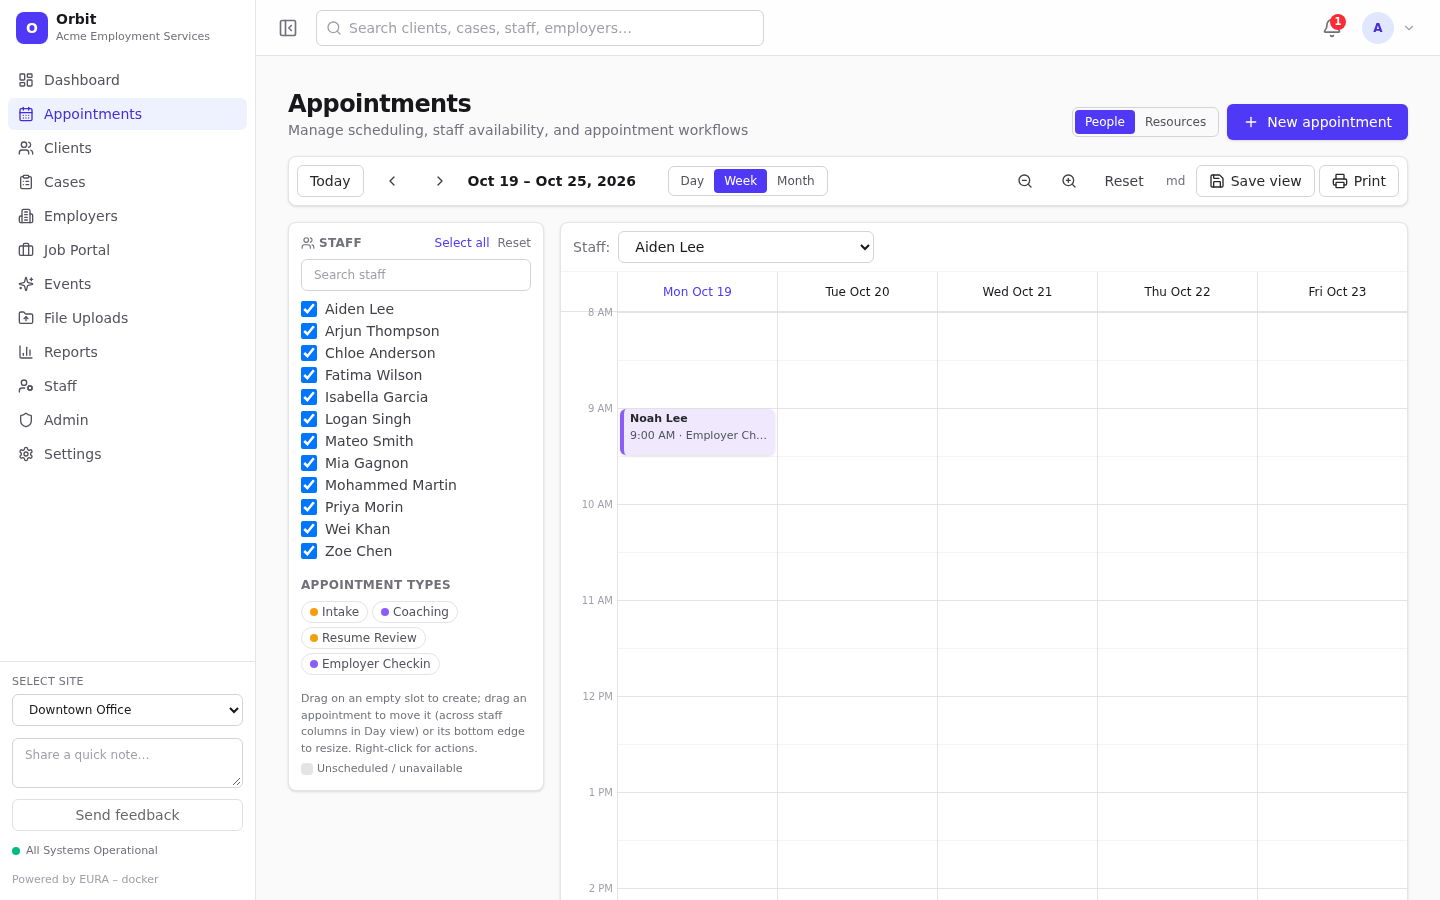The height and width of the screenshot is (900, 1440).
Task: Open Reports from the sidebar
Action: pyautogui.click(x=127, y=352)
